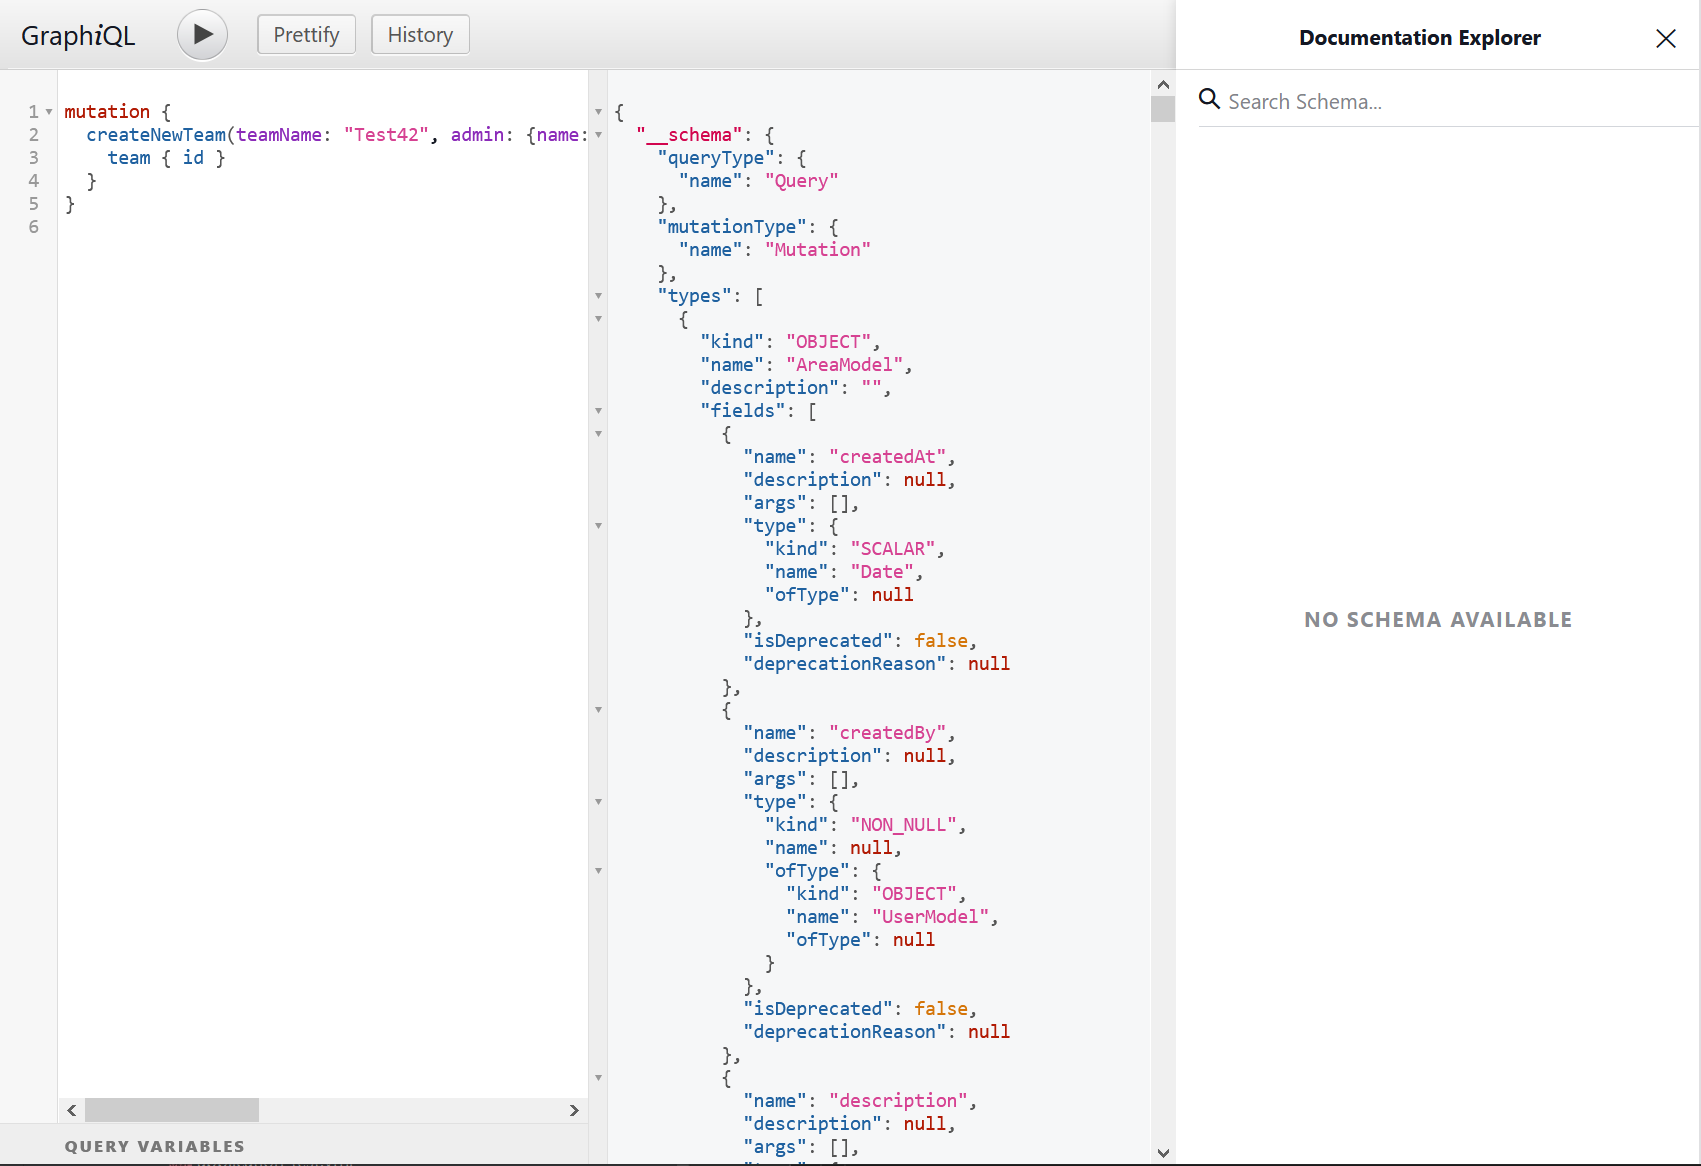Viewport: 1701px width, 1166px height.
Task: Click the search magnifier icon
Action: tap(1209, 99)
